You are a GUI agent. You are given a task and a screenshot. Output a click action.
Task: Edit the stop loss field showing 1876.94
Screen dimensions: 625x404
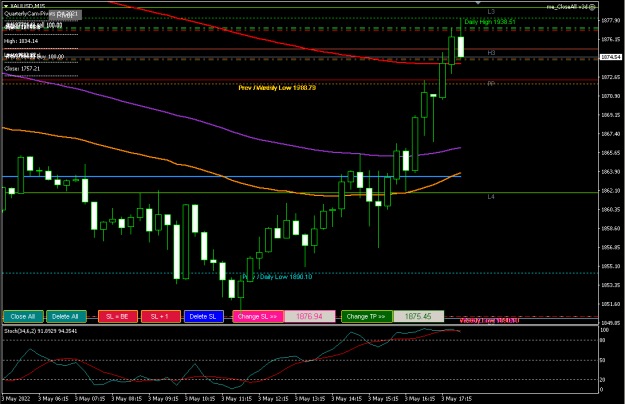click(310, 317)
